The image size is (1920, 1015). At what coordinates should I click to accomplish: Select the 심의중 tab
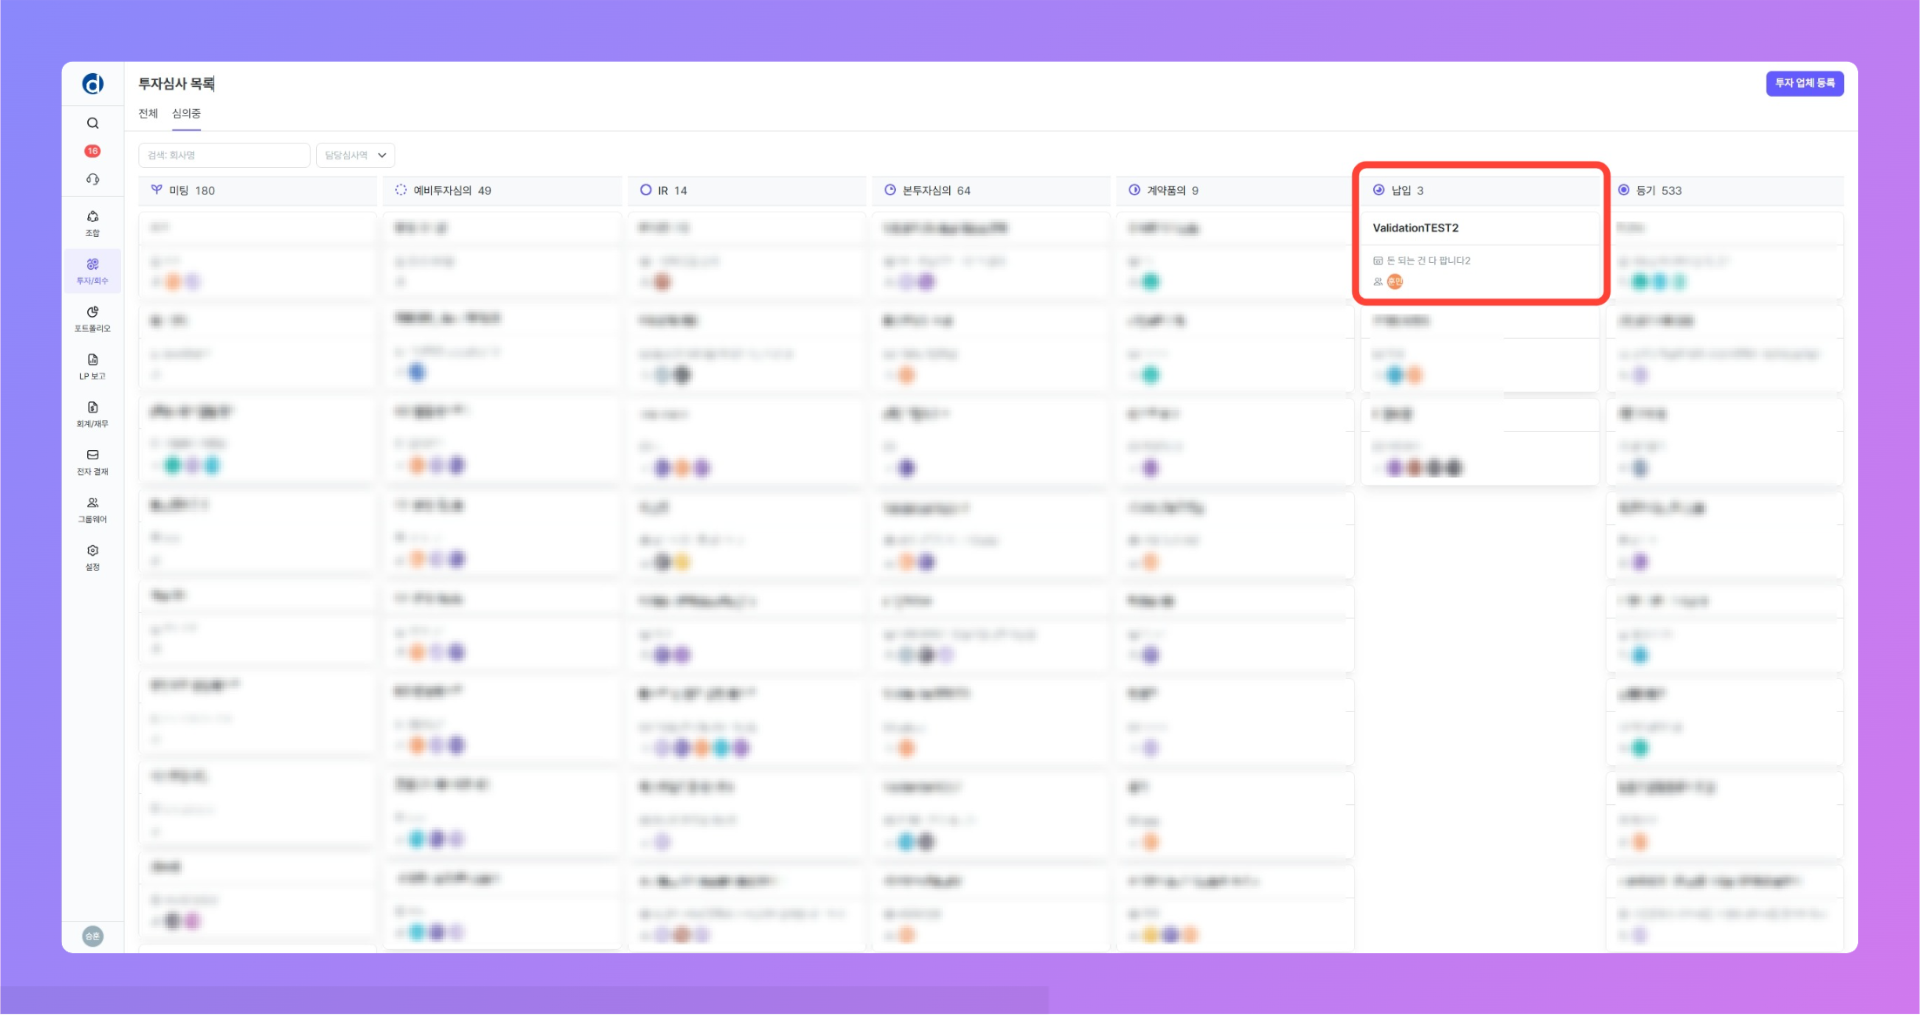coord(186,113)
